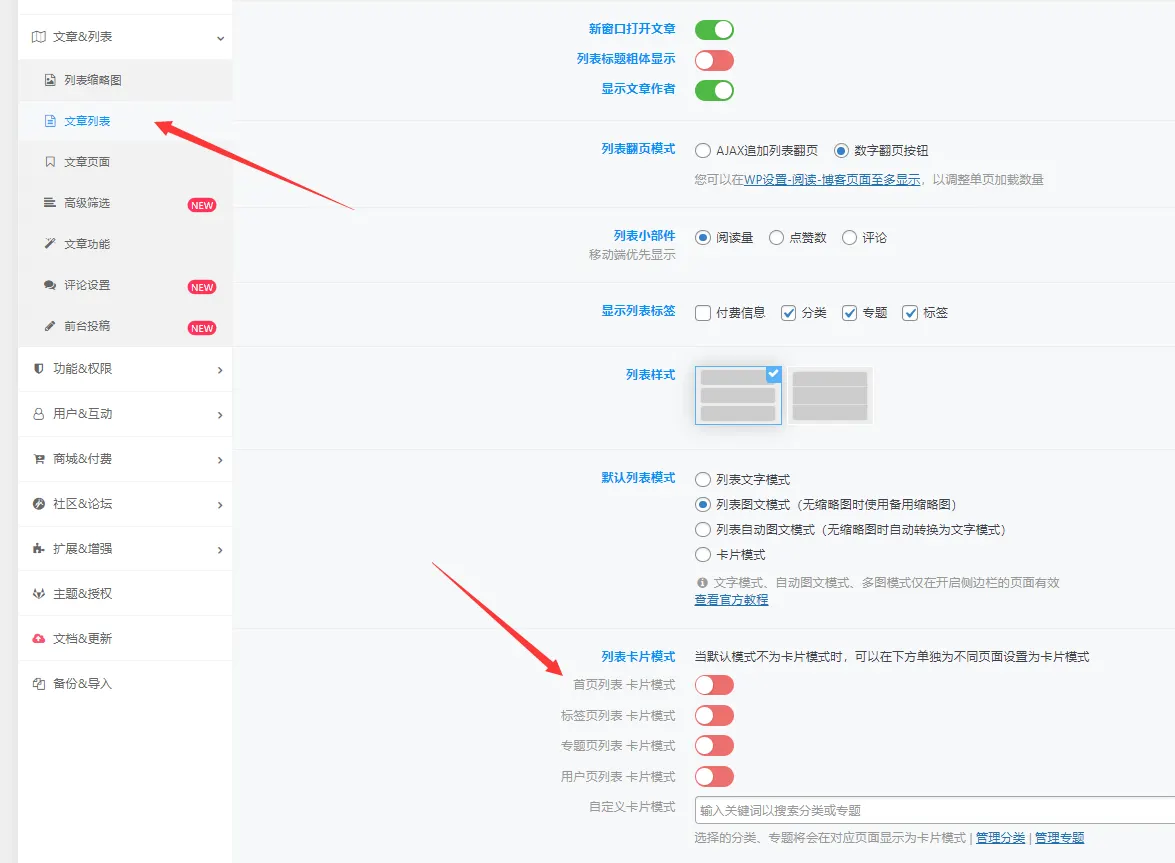Viewport: 1175px width, 863px height.
Task: Click the copy icon for 备份&导入
Action: pyautogui.click(x=39, y=683)
